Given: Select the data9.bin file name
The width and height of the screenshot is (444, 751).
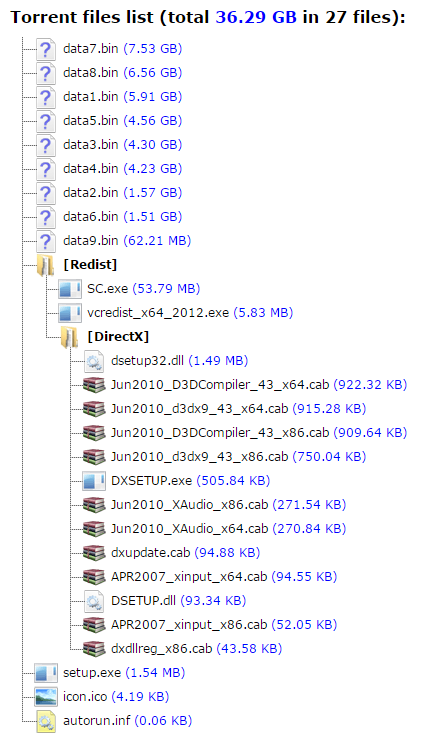Looking at the screenshot, I should [x=91, y=240].
